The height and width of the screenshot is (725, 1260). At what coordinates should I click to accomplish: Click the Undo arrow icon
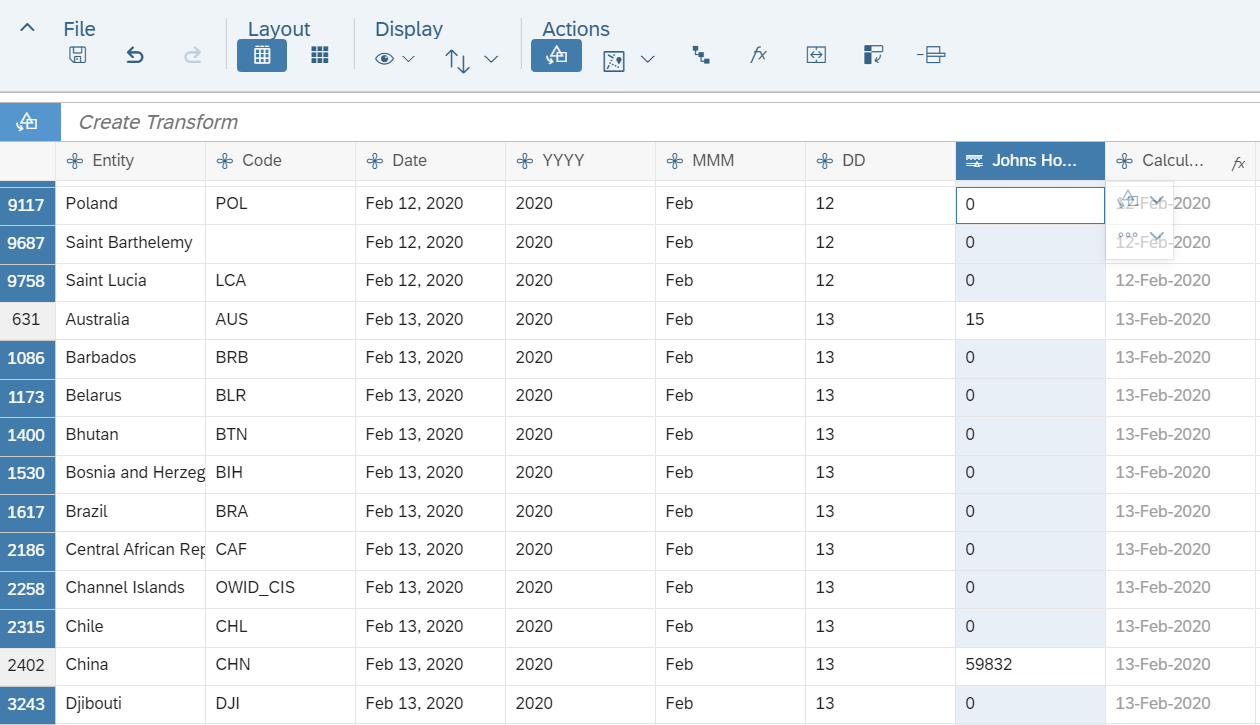tap(135, 56)
